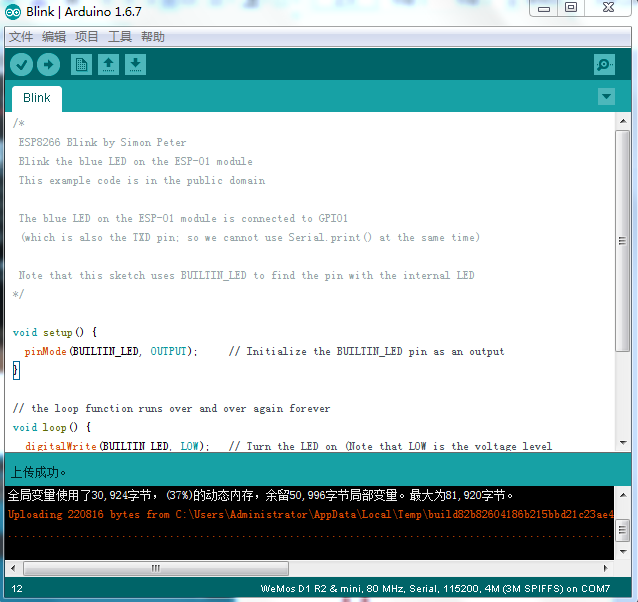Viewport: 638px width, 602px height.
Task: Click the '// Initialize the BUILTIN_LED pin' comment
Action: click(x=366, y=351)
